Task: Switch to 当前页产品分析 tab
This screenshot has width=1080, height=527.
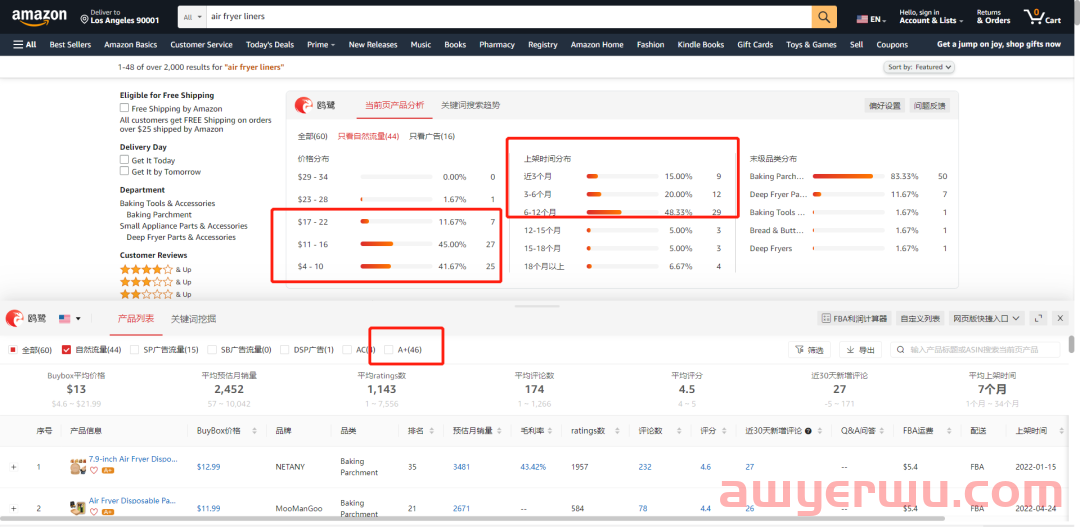Action: [x=395, y=105]
